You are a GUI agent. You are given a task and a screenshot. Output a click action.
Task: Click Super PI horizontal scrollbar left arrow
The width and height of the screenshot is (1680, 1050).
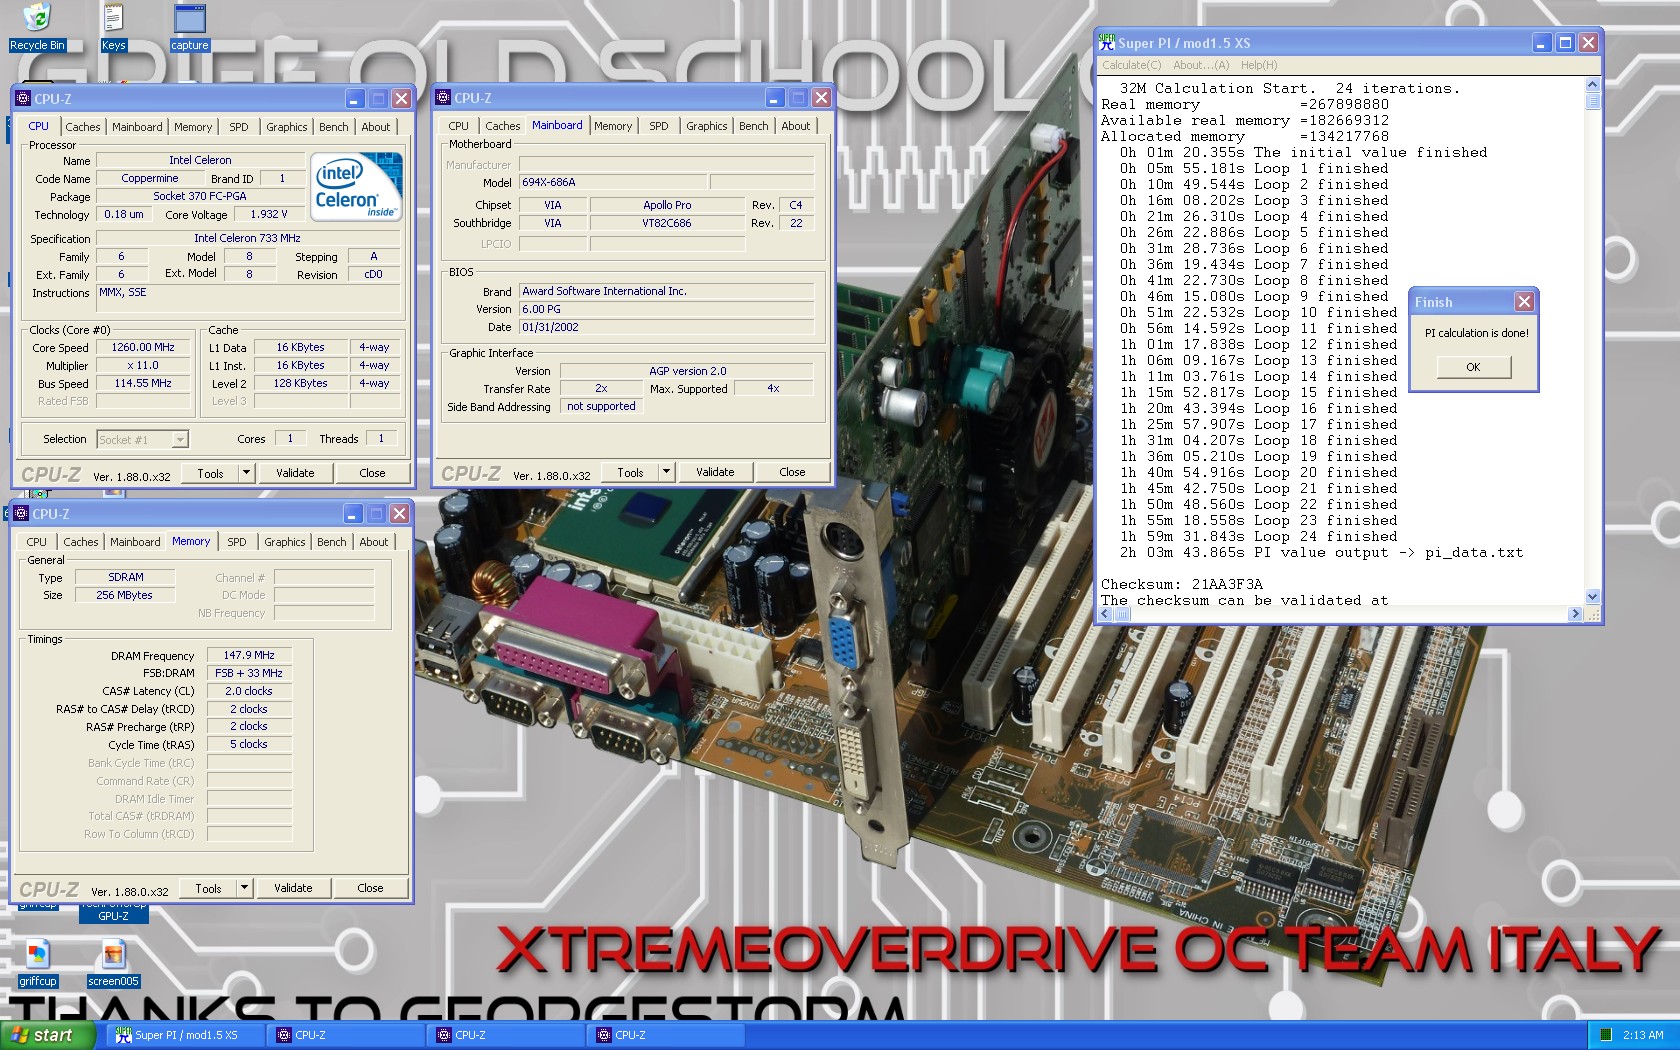click(1106, 614)
